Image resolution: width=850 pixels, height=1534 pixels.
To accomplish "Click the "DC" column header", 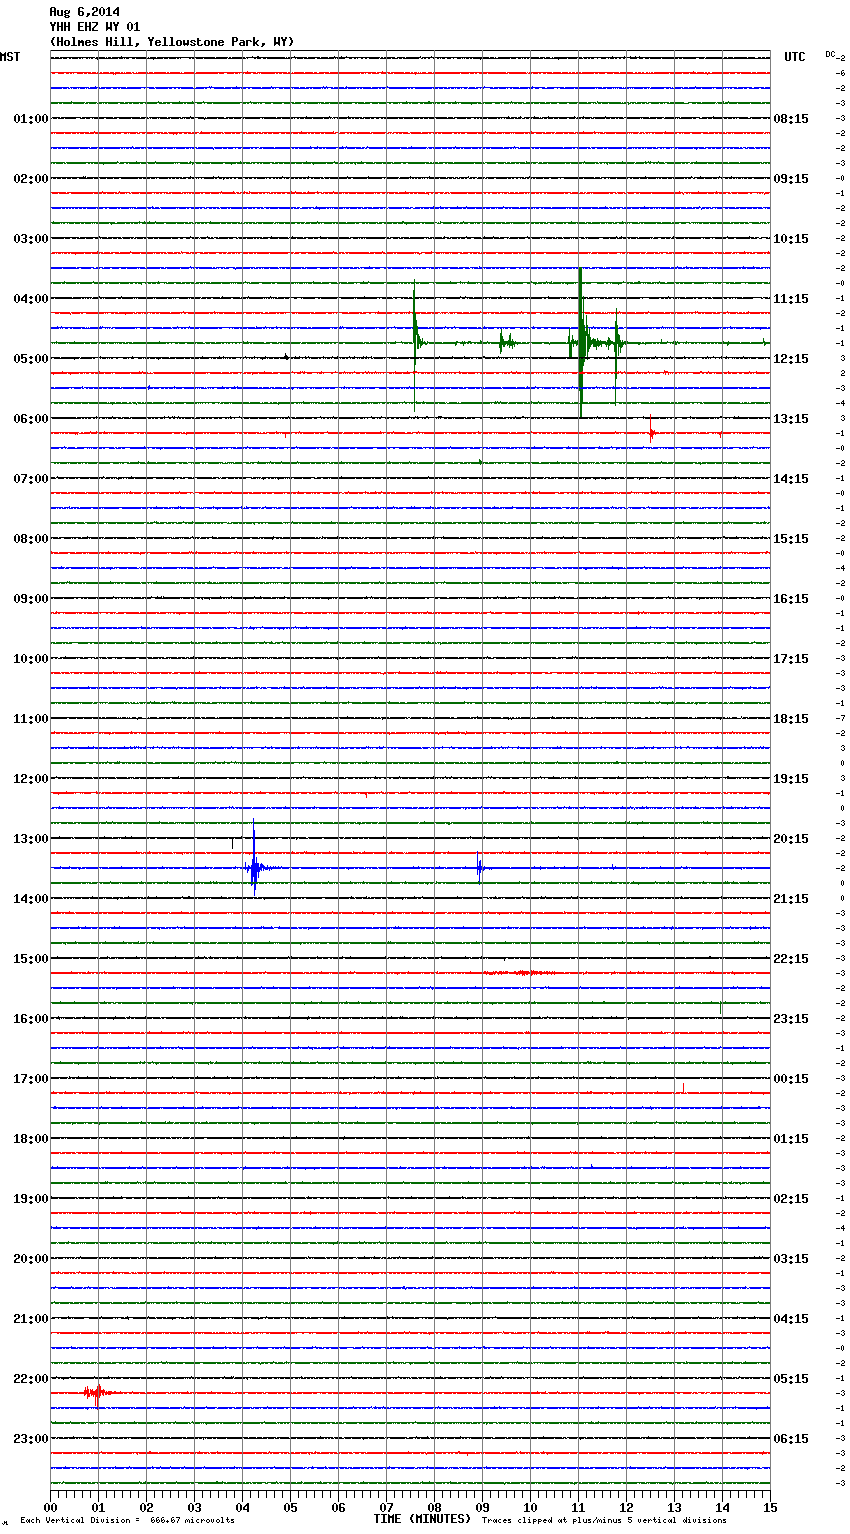I will [x=831, y=54].
